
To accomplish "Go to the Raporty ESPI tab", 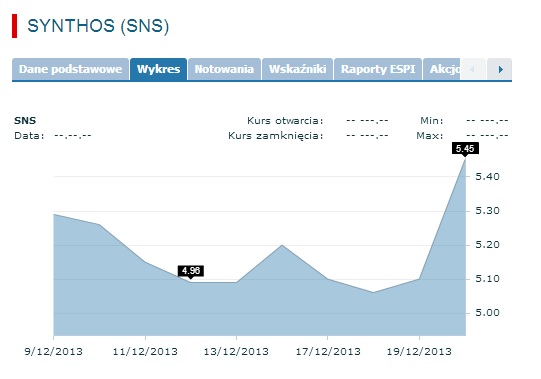I will 378,69.
